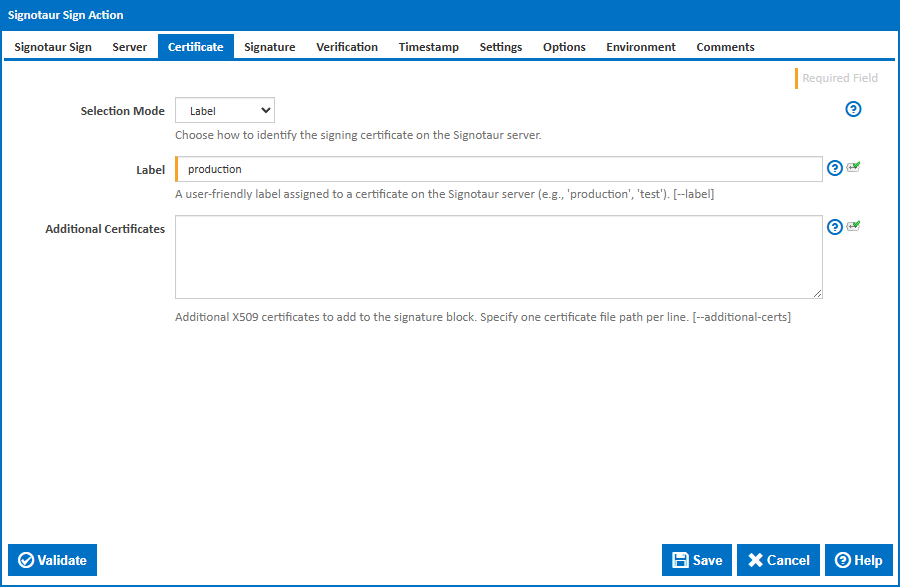Open help for Additional Certificates
The image size is (900, 587).
[x=834, y=227]
